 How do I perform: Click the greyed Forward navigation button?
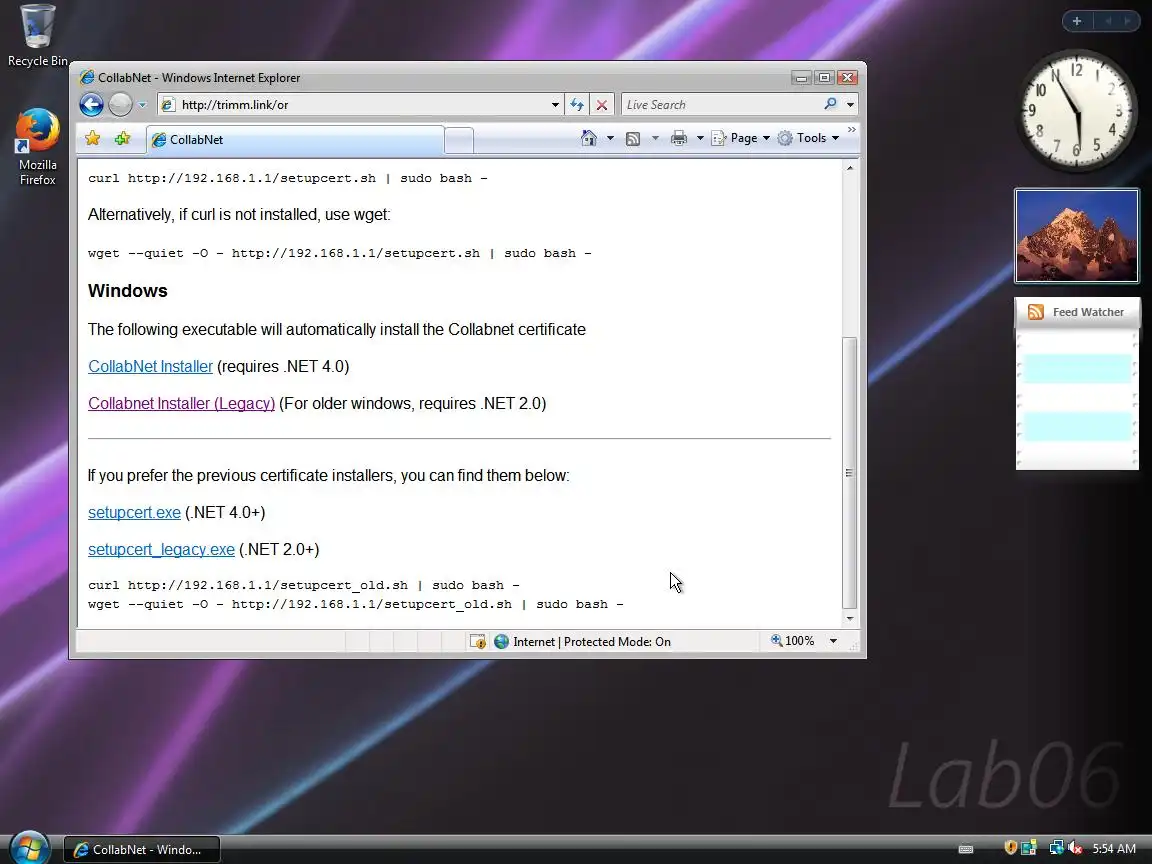pyautogui.click(x=120, y=104)
